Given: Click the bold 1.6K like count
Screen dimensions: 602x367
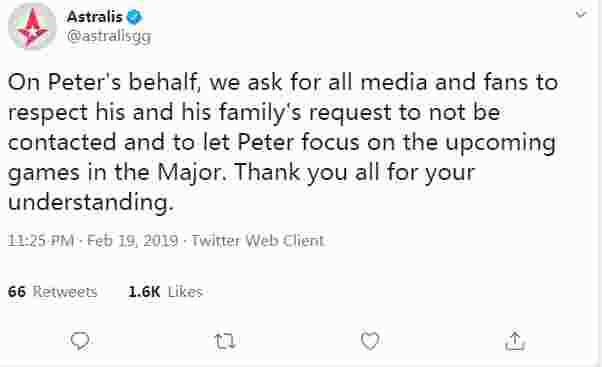Looking at the screenshot, I should pyautogui.click(x=144, y=292).
